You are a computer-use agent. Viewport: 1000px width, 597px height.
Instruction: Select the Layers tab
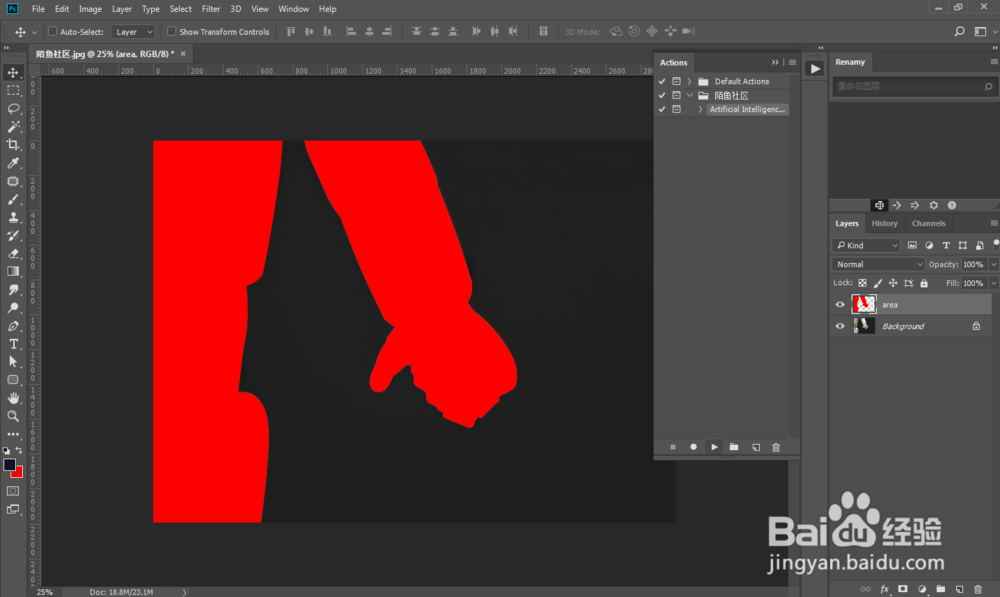[x=847, y=223]
